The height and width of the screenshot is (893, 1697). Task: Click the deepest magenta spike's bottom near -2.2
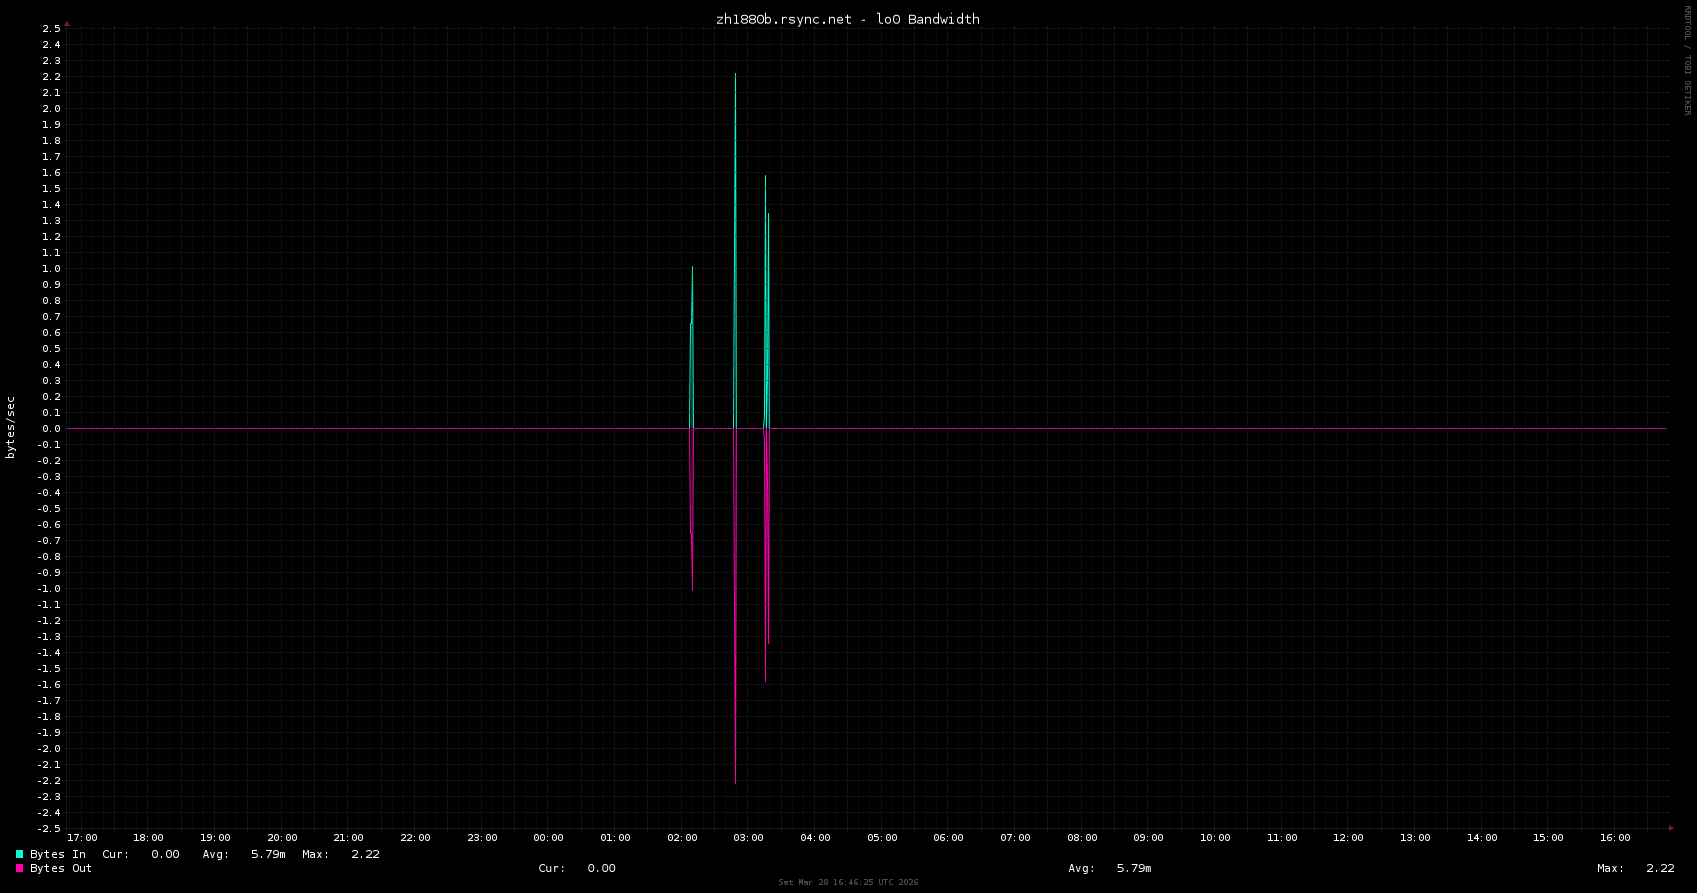[x=735, y=780]
